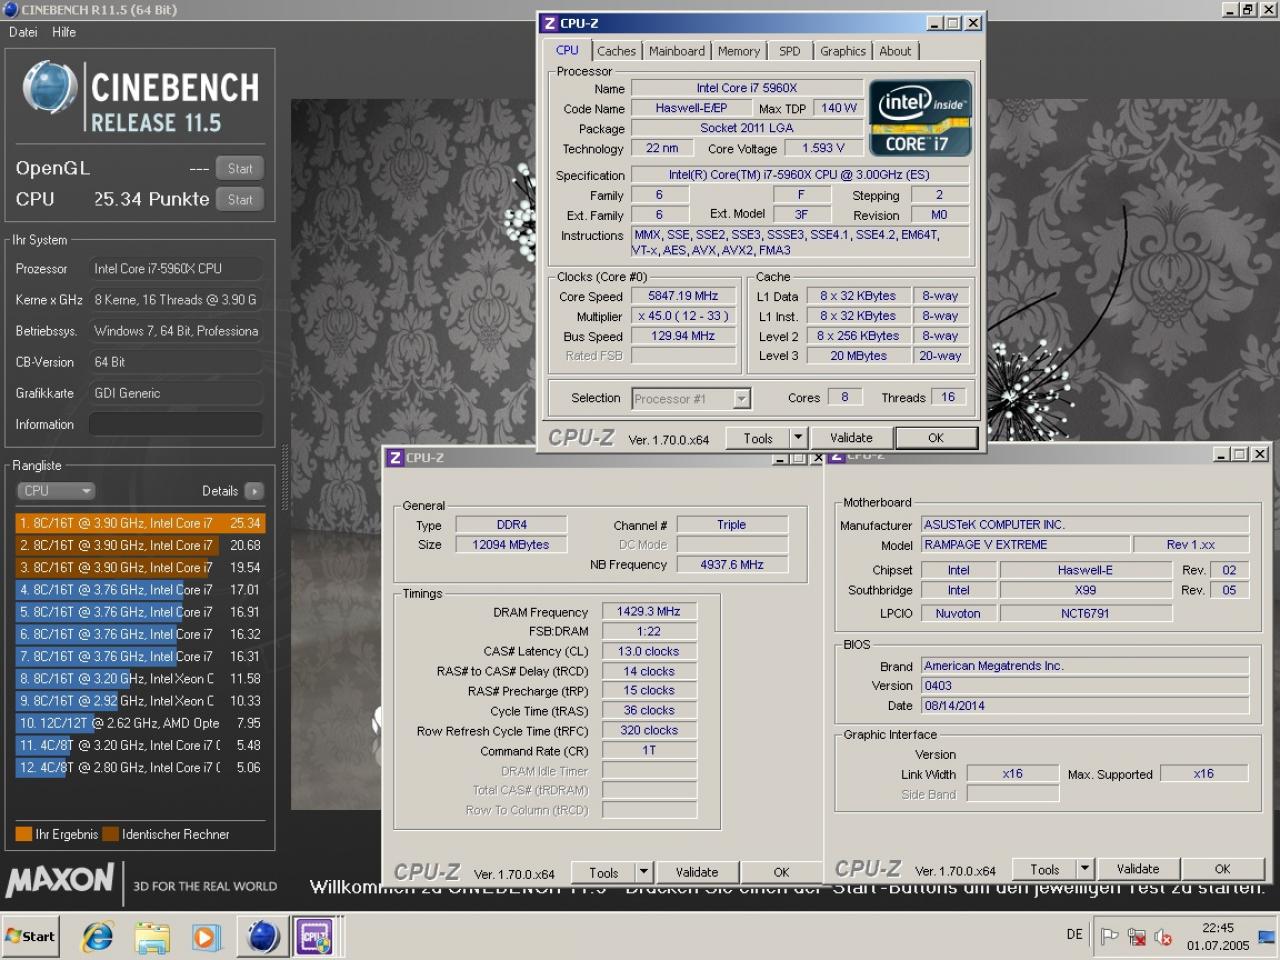
Task: Select first ranking entry with score 25.34
Action: click(x=140, y=523)
